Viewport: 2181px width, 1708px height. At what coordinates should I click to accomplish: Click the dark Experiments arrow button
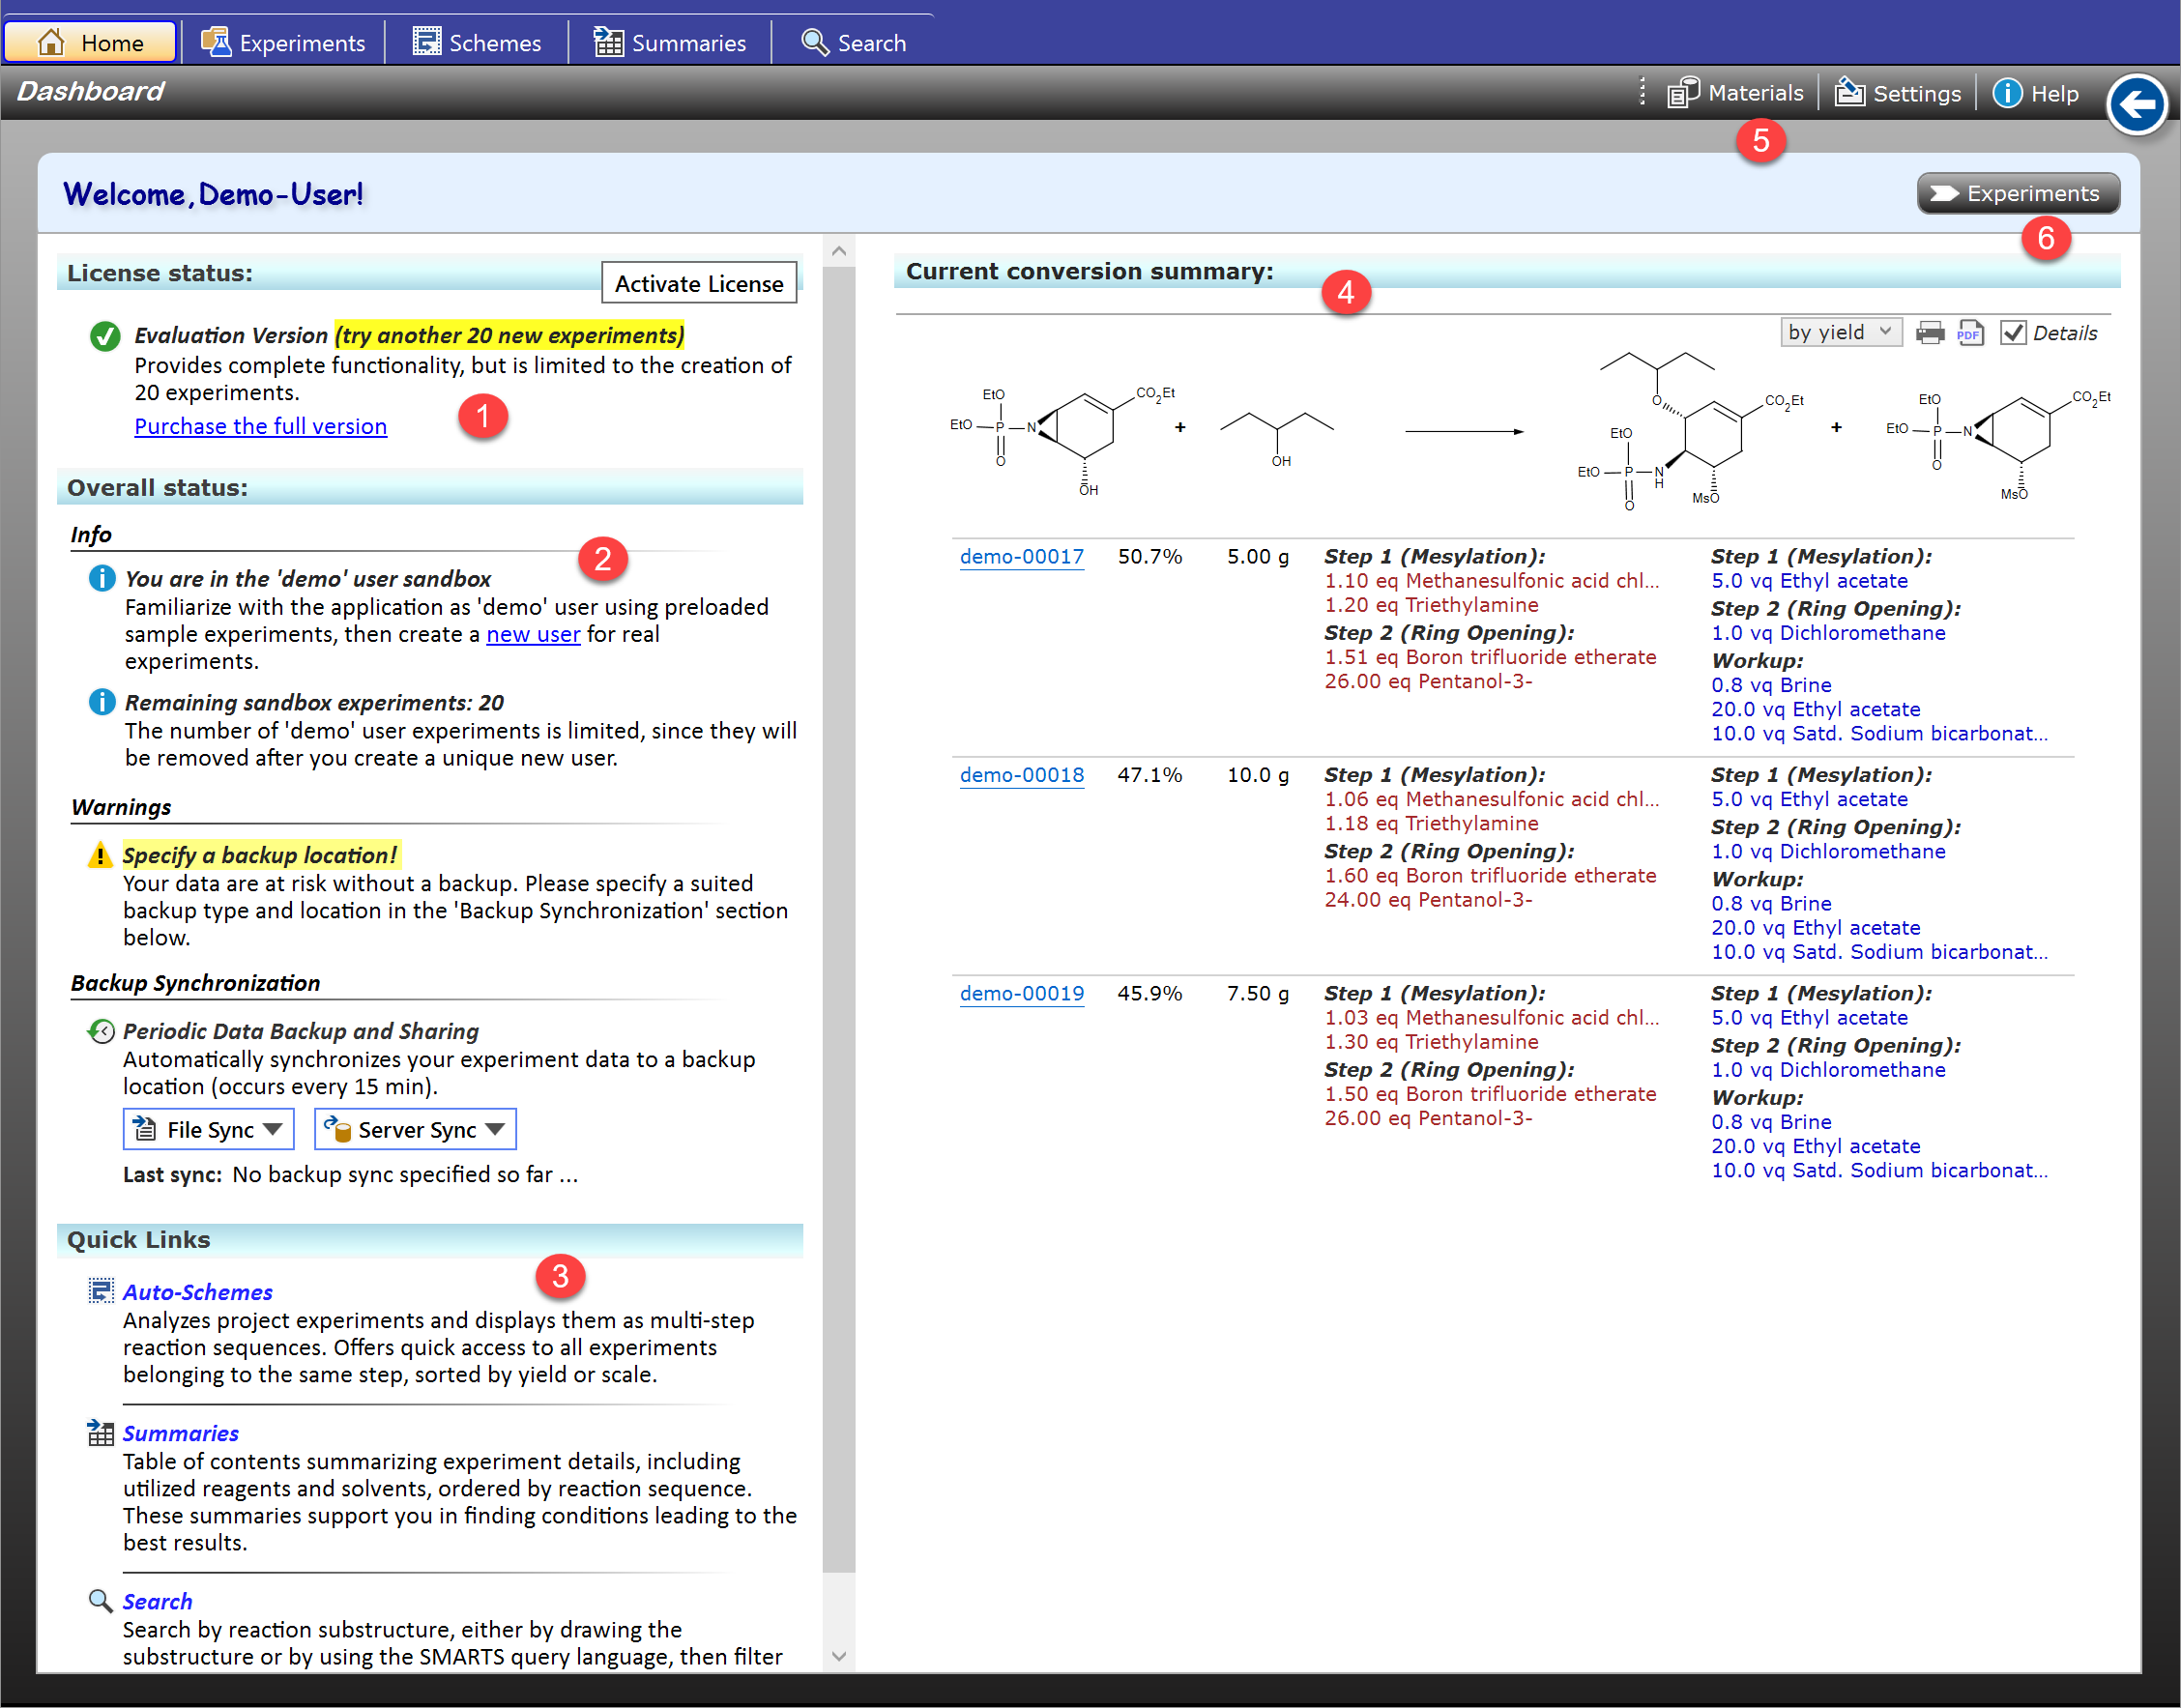pos(2017,193)
